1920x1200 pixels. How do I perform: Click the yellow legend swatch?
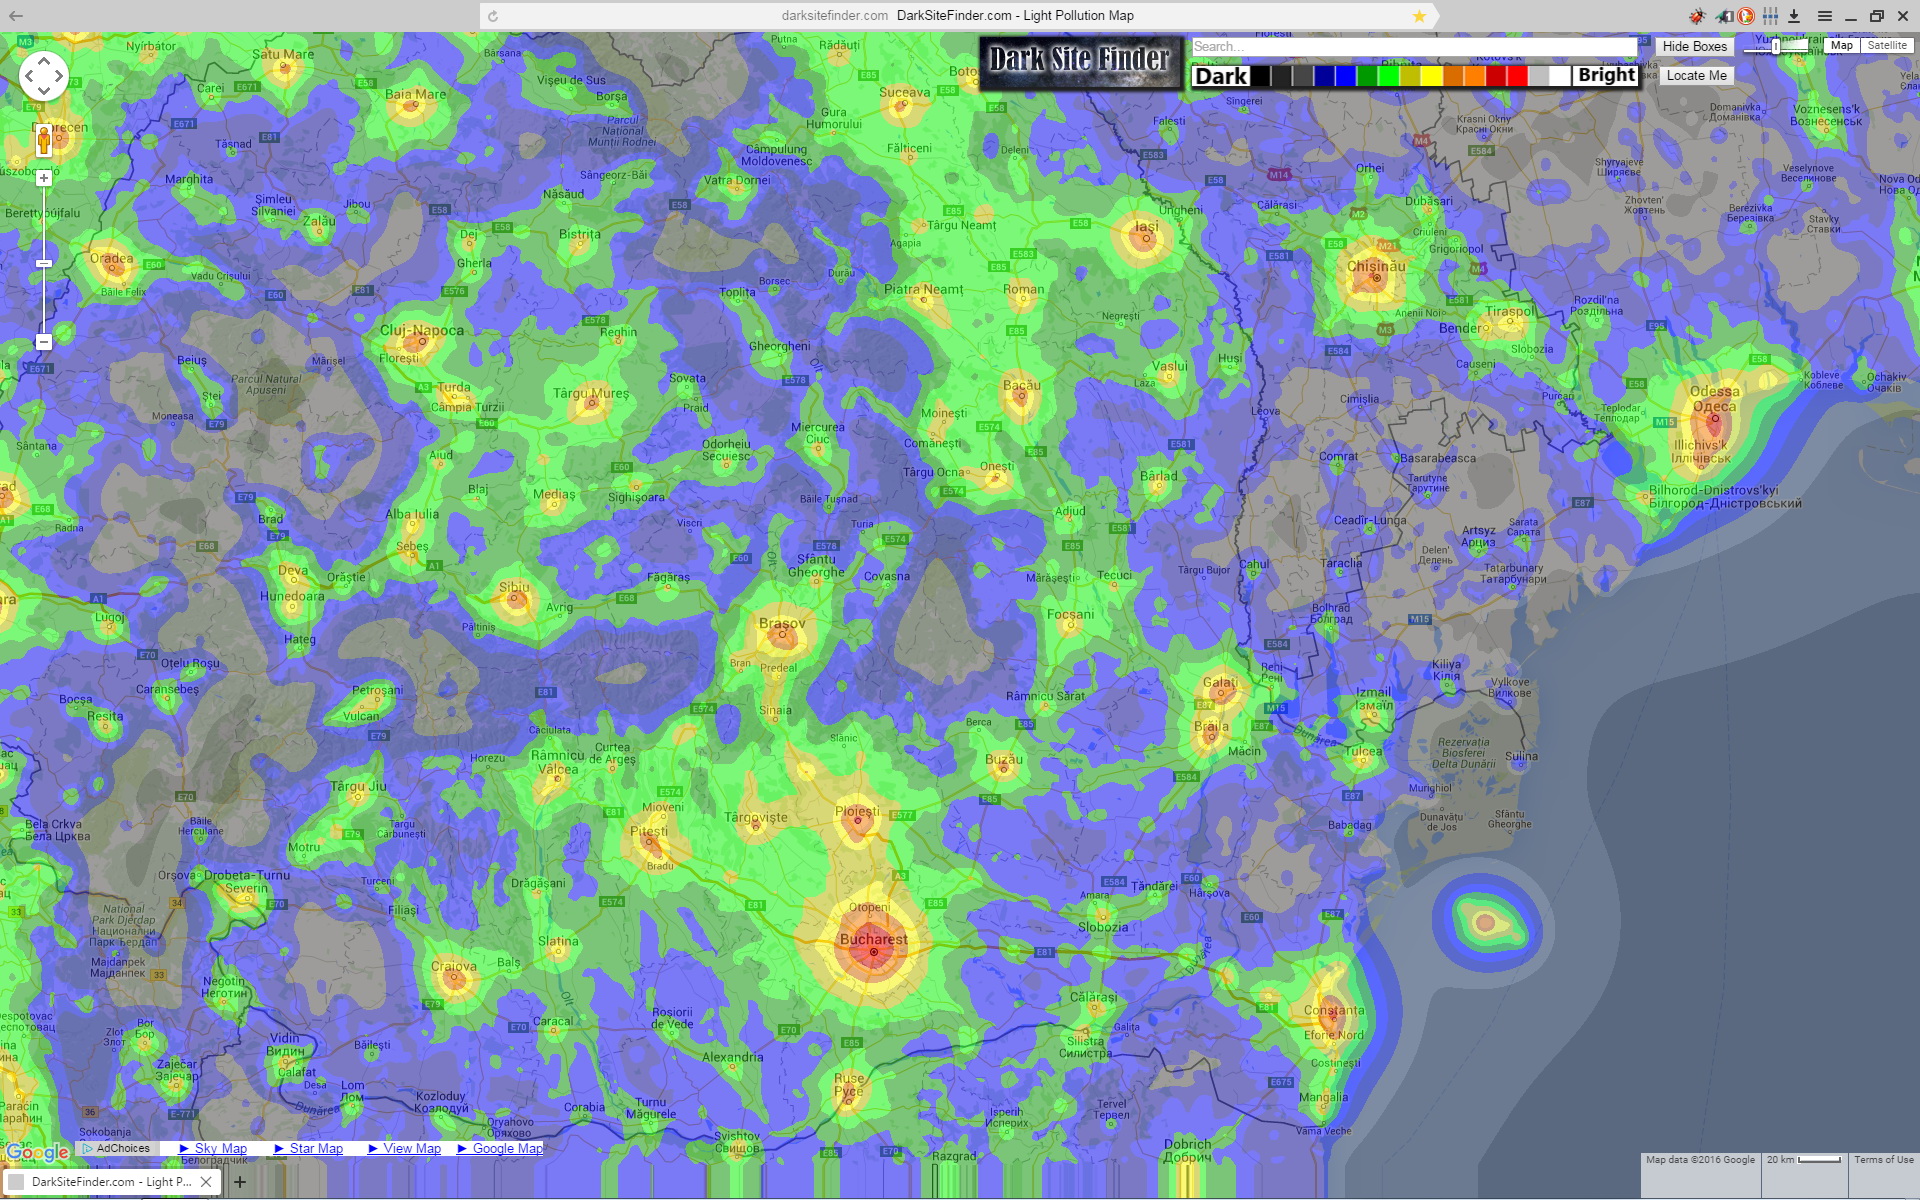[1431, 76]
